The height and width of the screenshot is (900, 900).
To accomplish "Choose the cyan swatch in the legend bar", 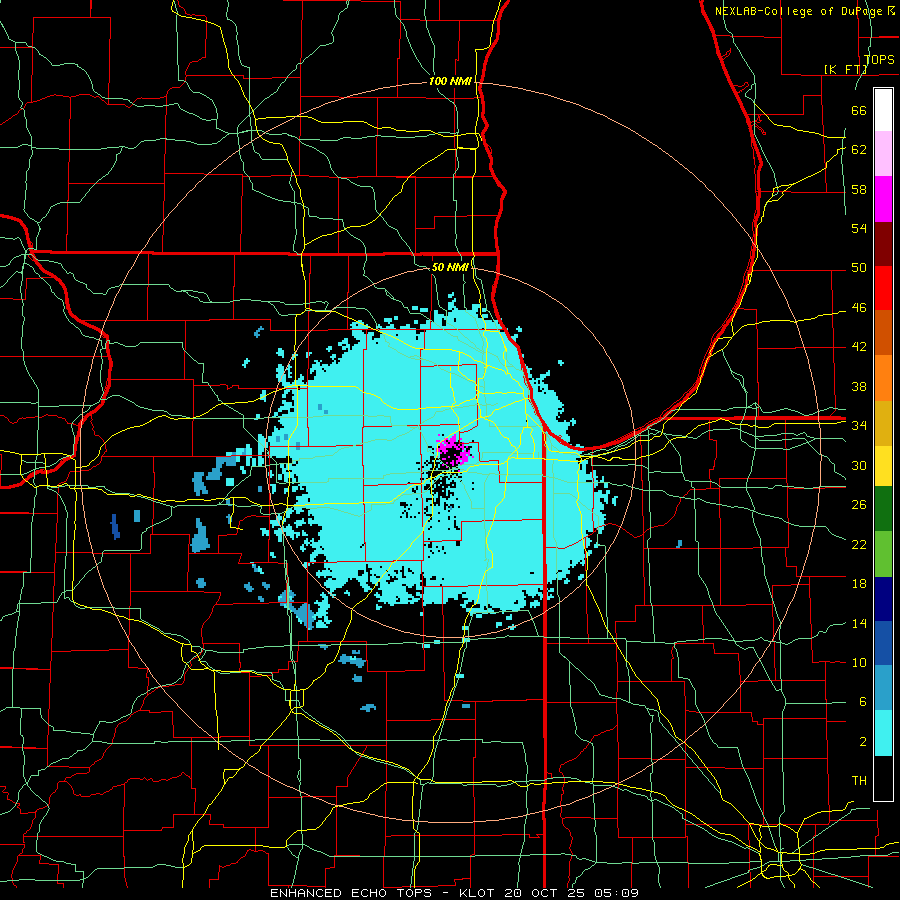I will (x=883, y=733).
